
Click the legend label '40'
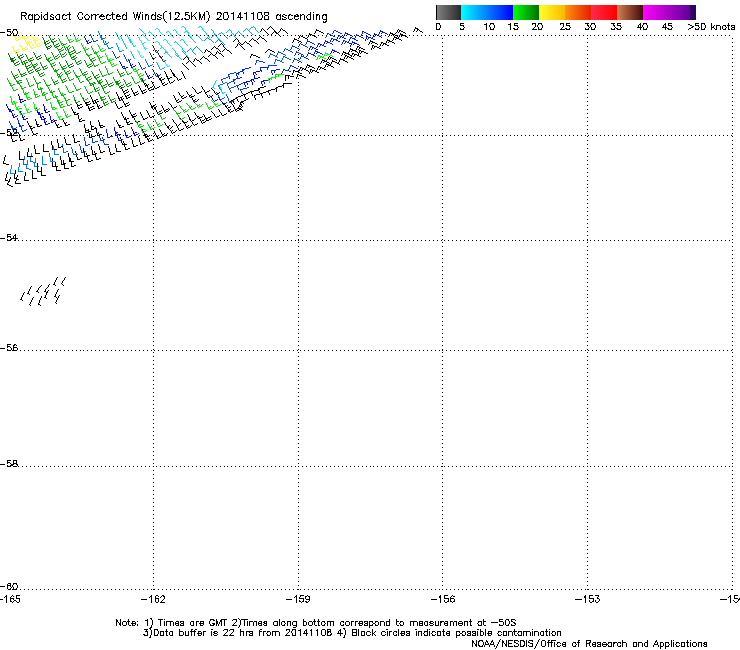pyautogui.click(x=642, y=27)
